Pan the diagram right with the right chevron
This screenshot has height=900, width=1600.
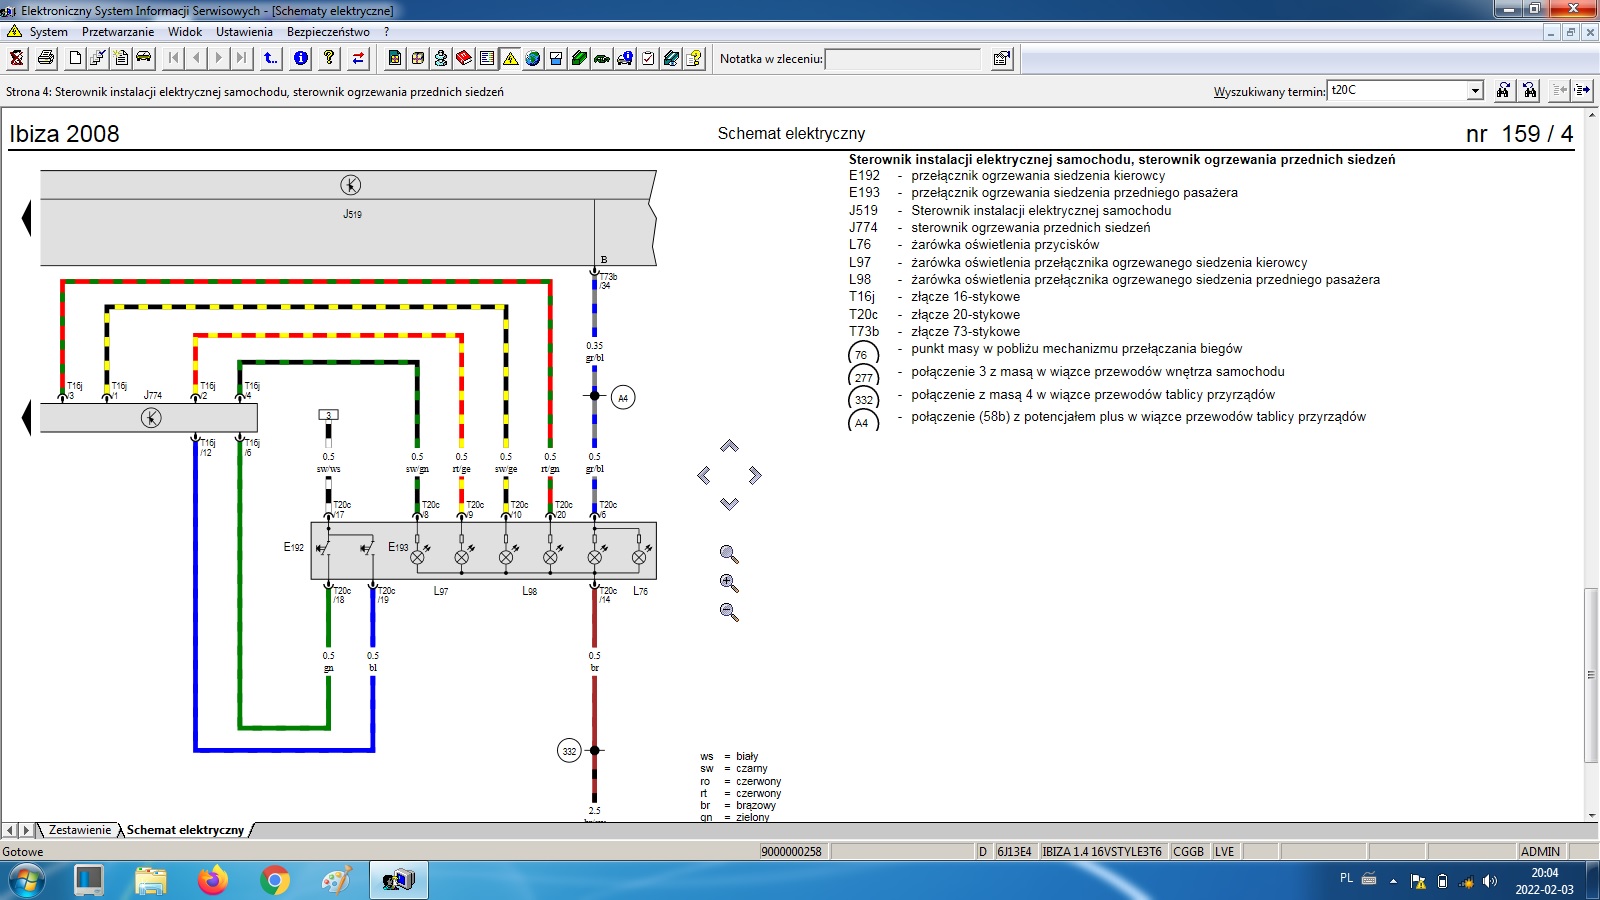coord(755,475)
